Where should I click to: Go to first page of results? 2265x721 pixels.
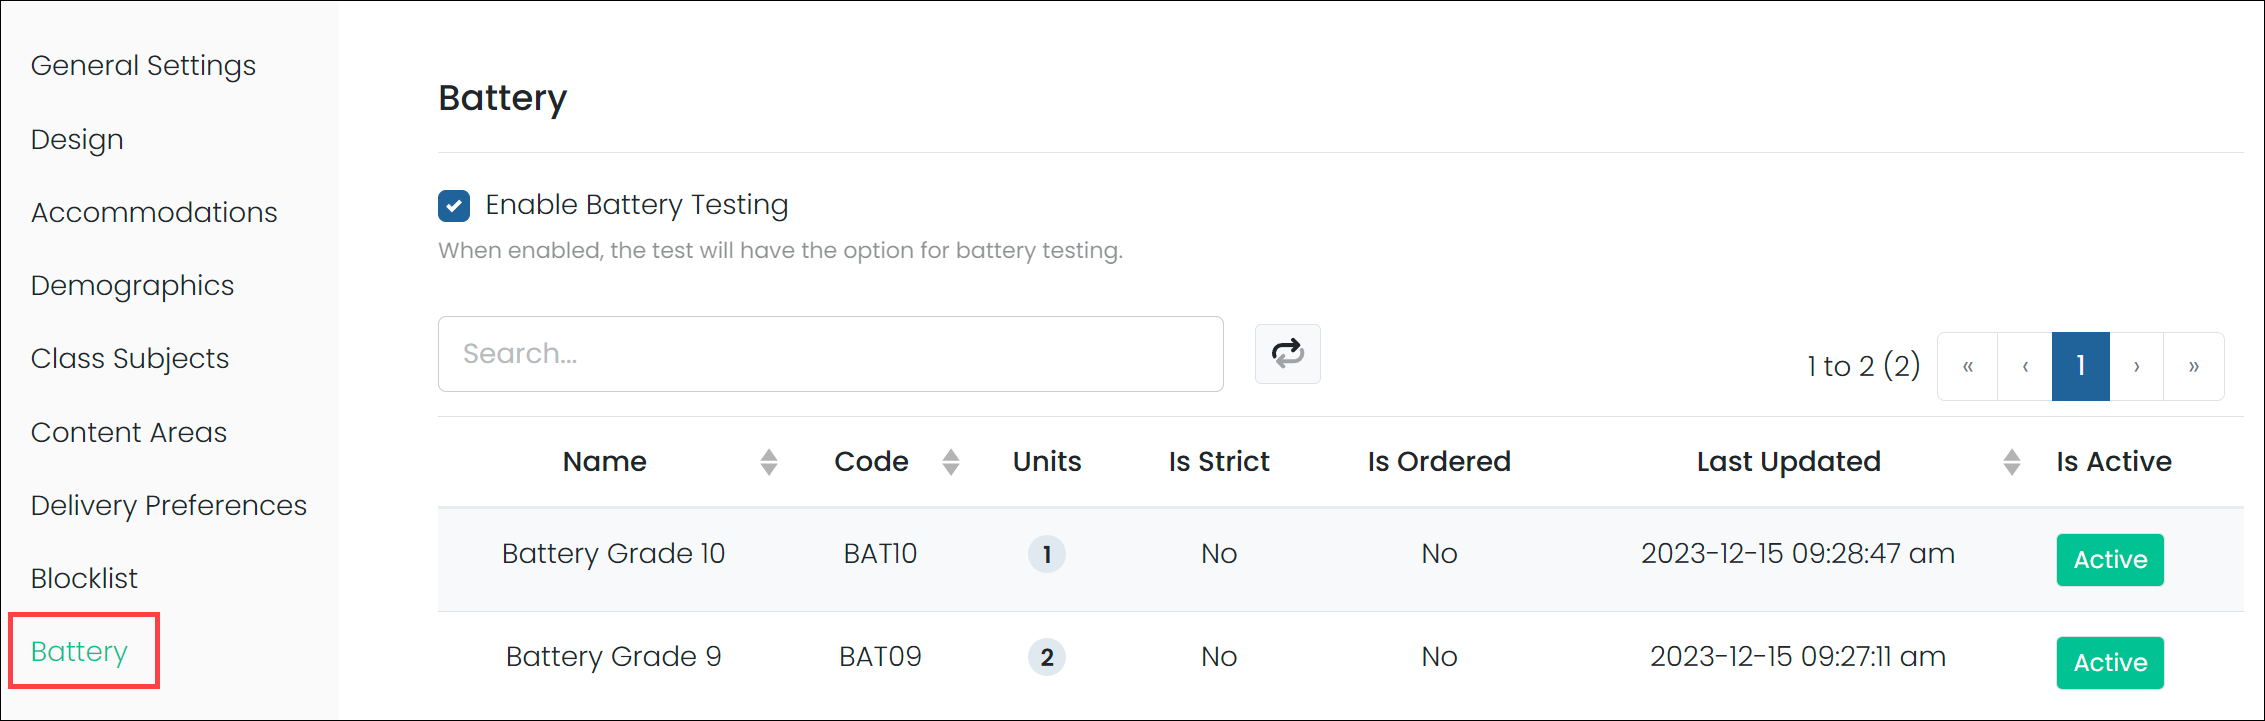pos(1967,366)
